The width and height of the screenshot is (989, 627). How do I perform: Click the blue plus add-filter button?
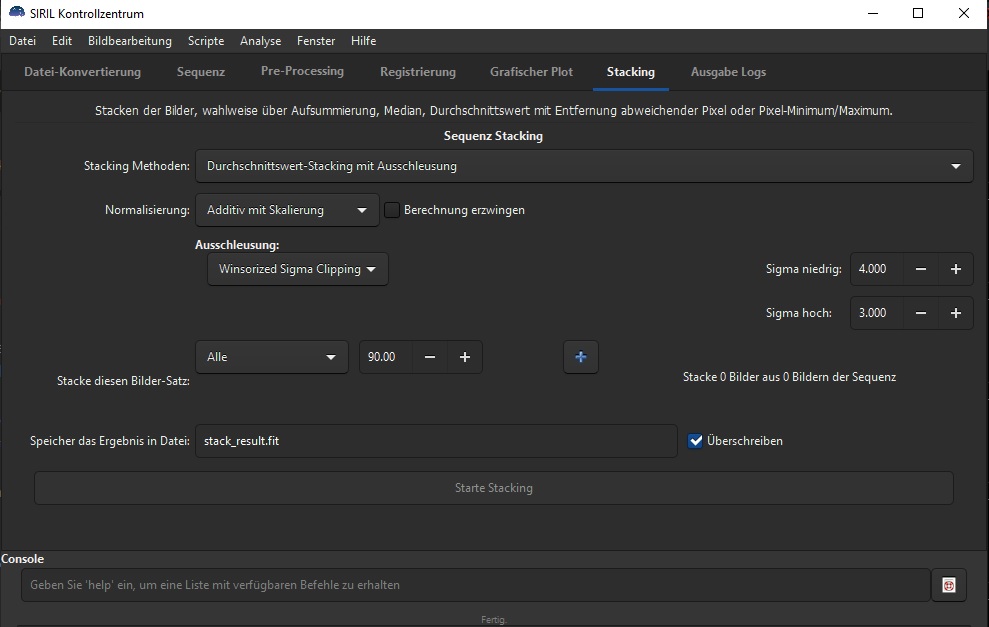point(580,357)
